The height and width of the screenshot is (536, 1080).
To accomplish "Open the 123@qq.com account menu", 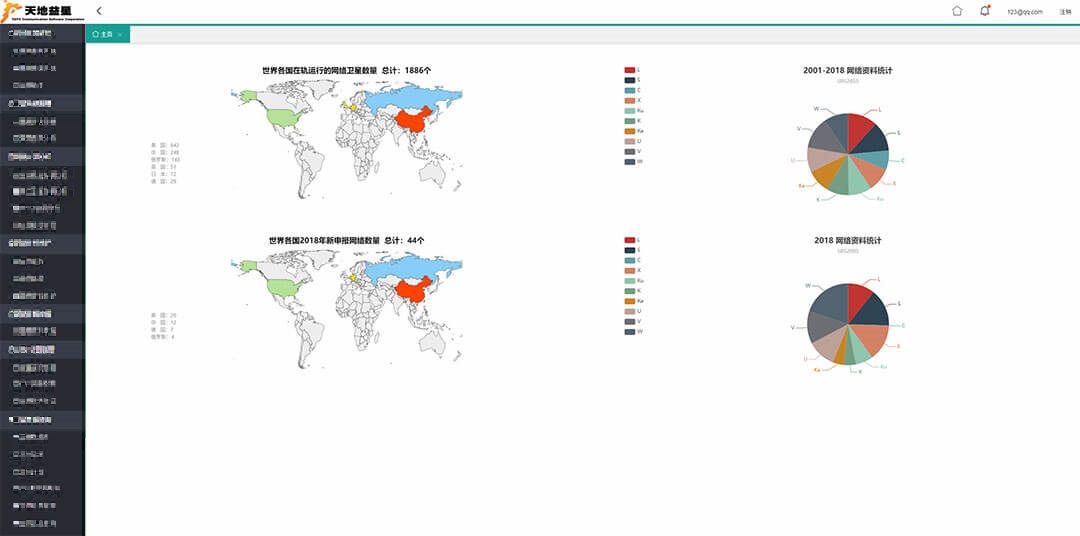I will click(x=1024, y=12).
